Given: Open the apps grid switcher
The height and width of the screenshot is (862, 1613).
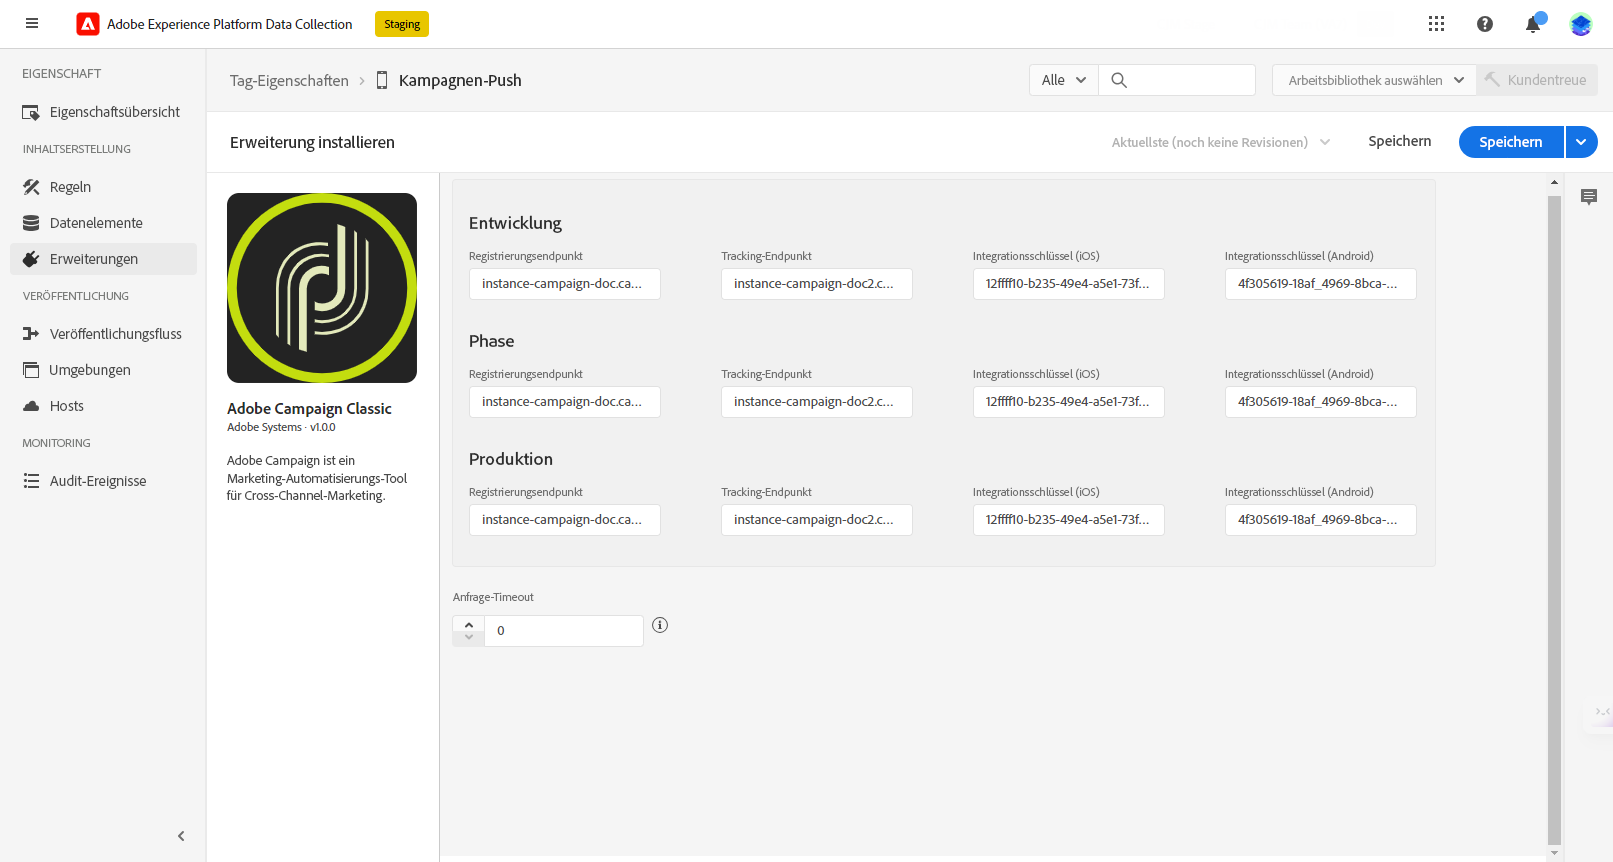Looking at the screenshot, I should pyautogui.click(x=1436, y=24).
